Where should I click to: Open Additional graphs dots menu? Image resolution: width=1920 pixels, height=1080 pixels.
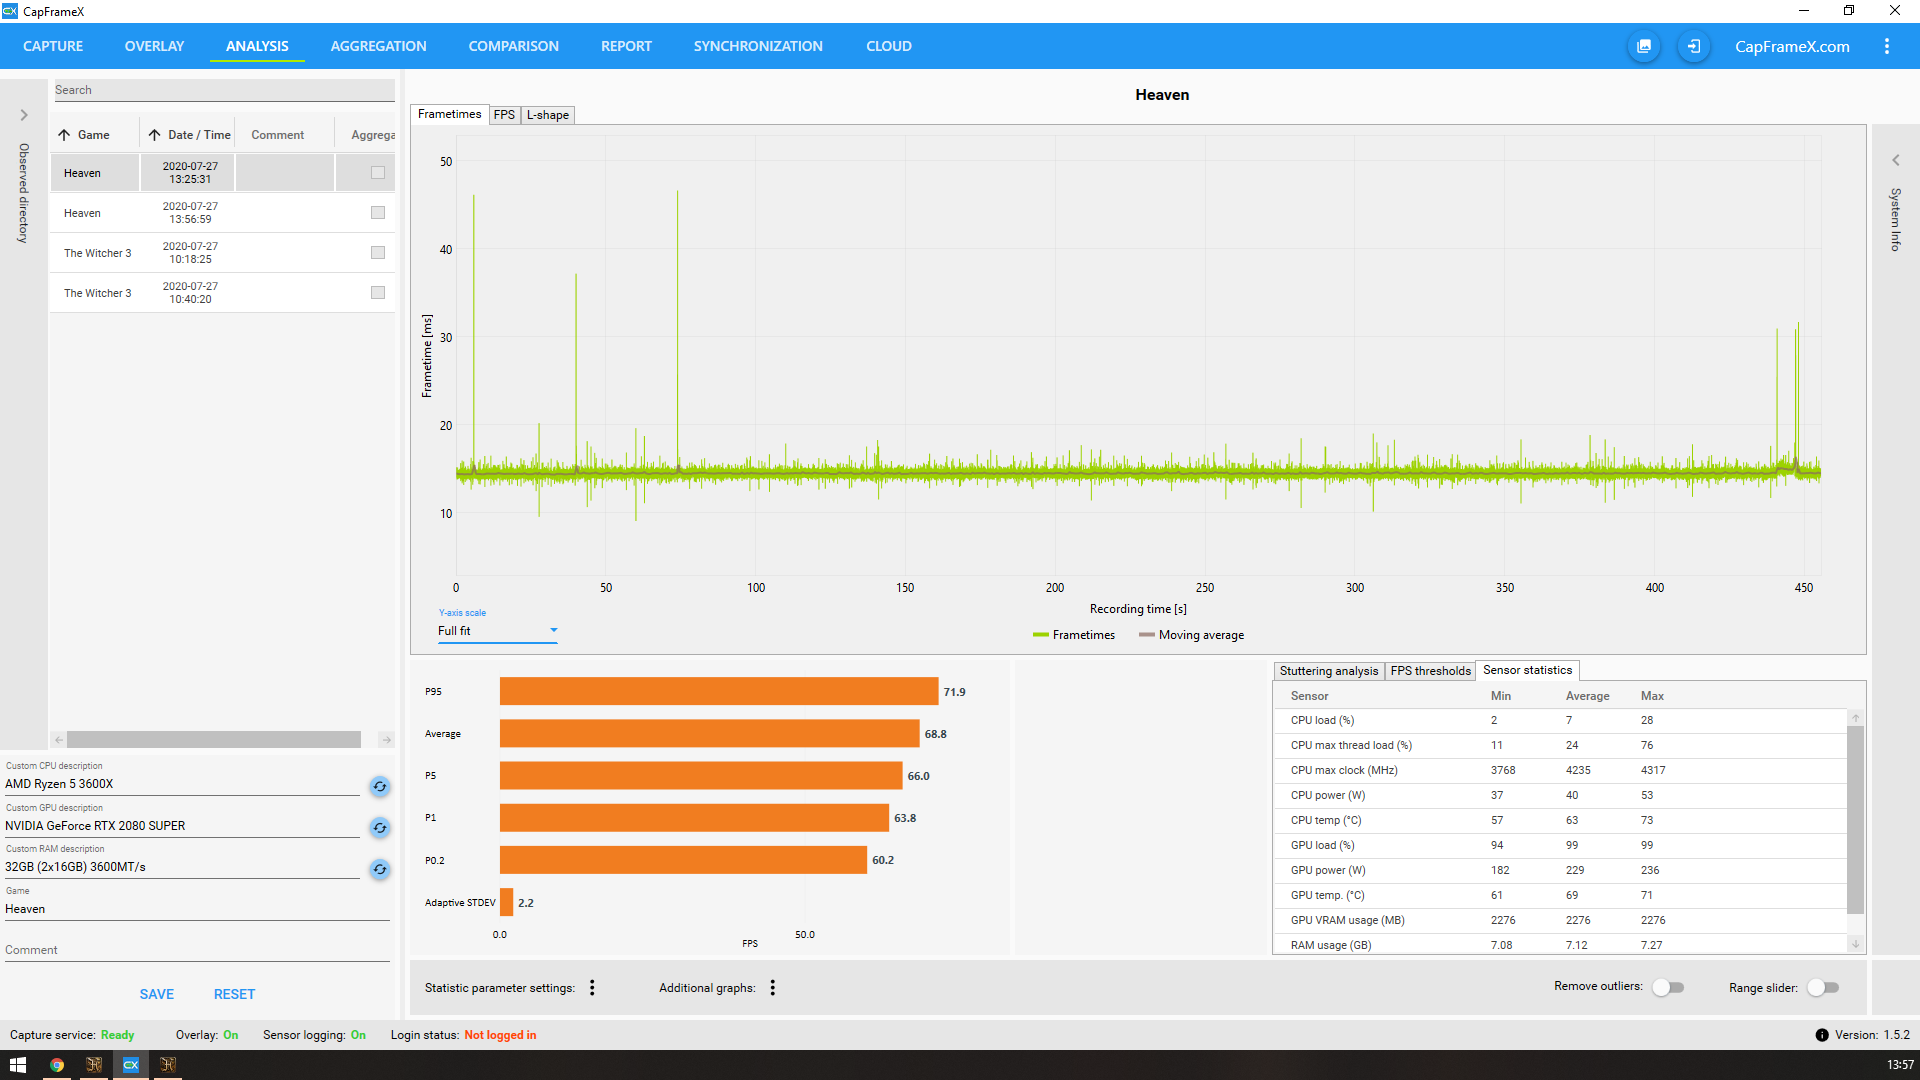(x=772, y=987)
